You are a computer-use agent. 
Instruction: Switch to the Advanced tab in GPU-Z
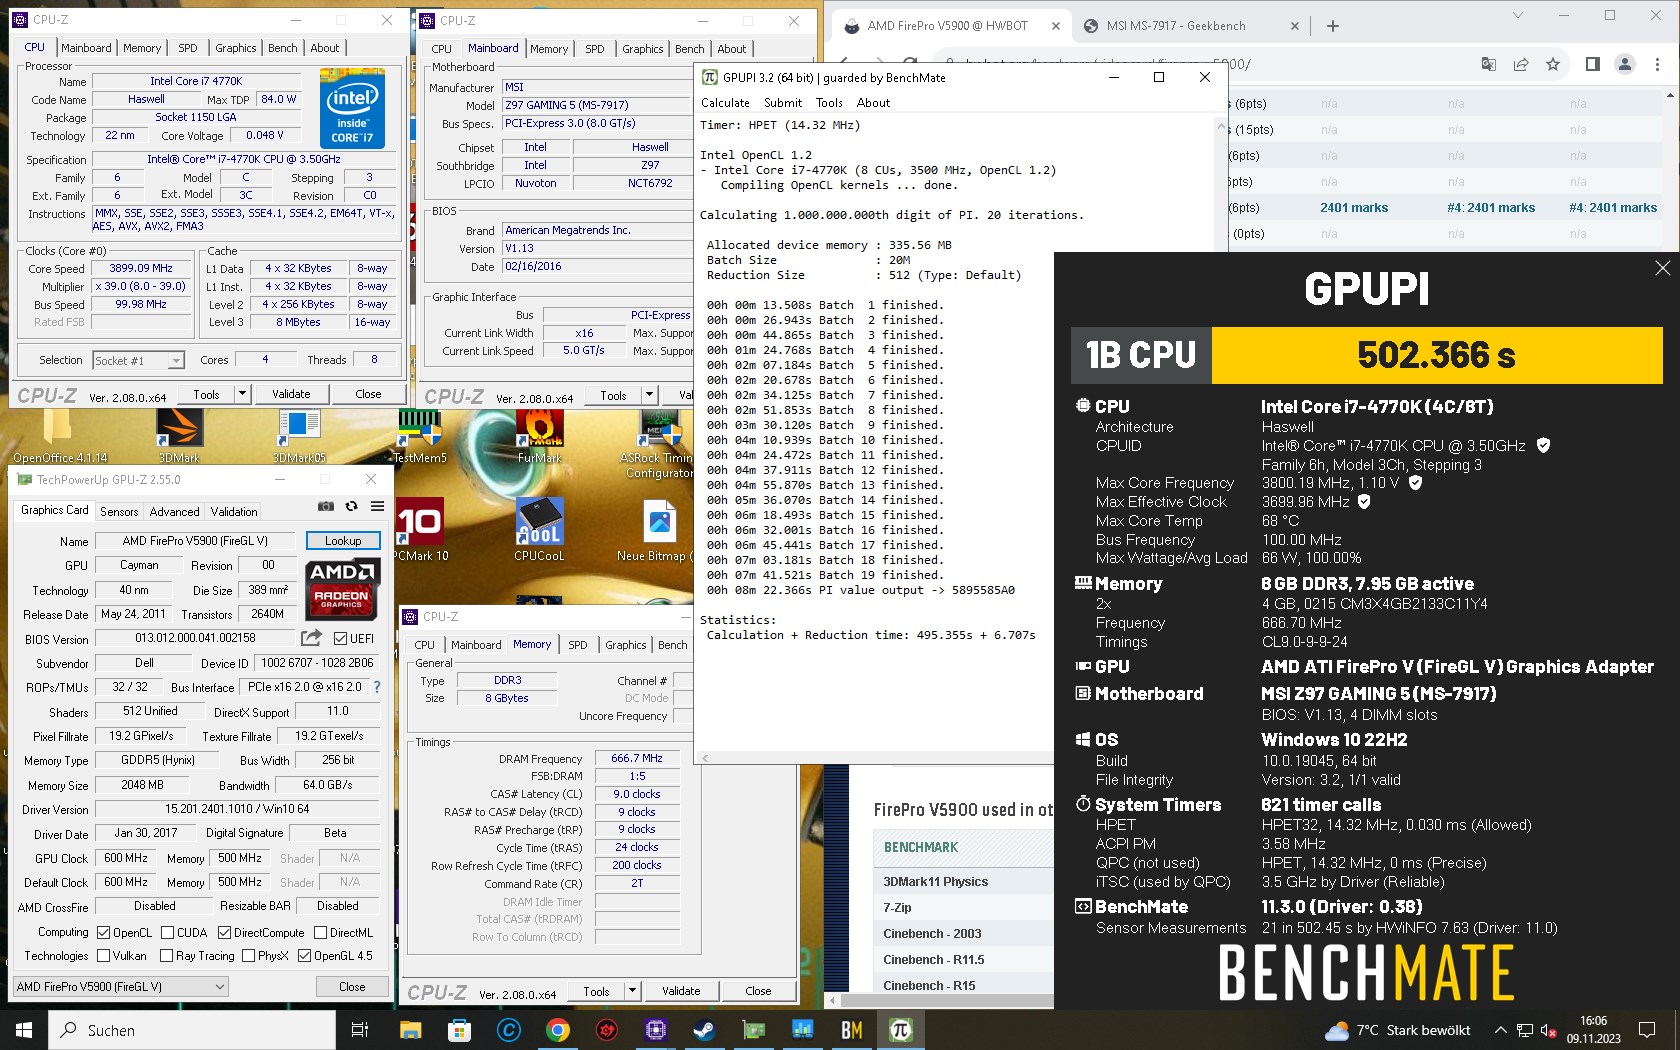point(174,511)
